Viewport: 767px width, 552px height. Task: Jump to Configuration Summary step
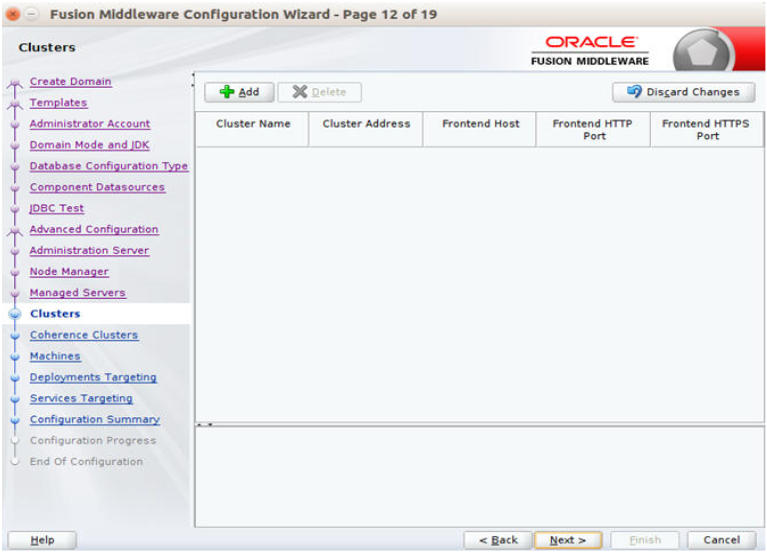[94, 419]
